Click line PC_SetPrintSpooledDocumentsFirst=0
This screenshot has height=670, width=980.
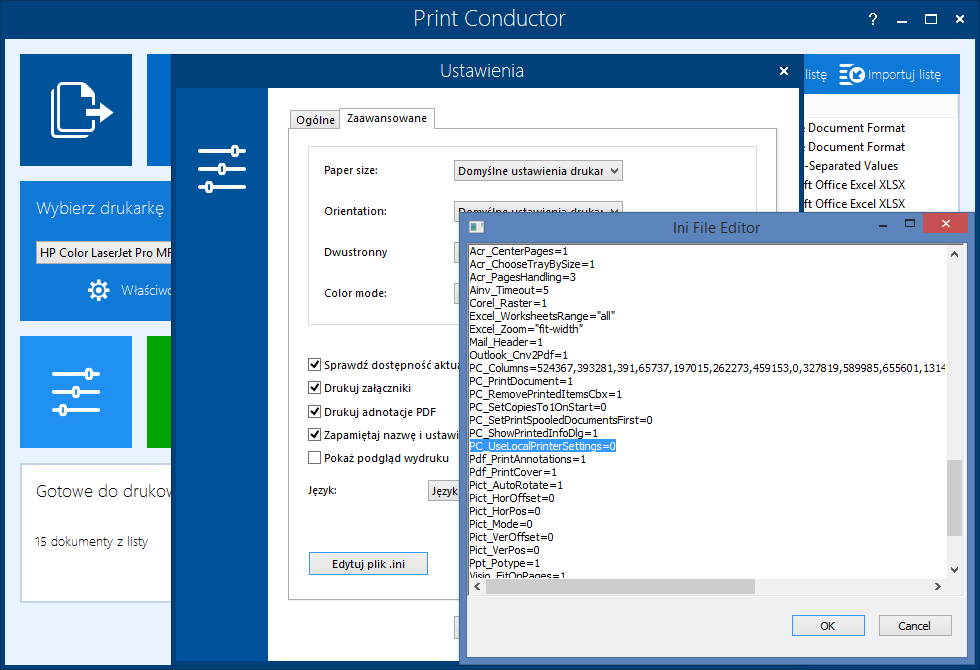(x=561, y=420)
